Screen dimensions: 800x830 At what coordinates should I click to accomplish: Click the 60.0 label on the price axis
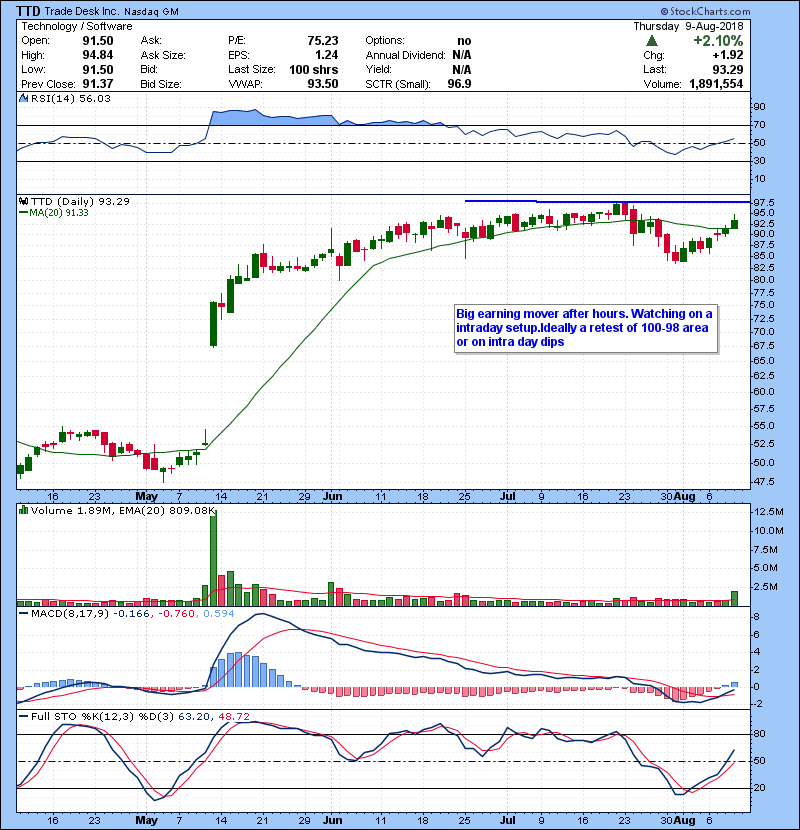763,392
